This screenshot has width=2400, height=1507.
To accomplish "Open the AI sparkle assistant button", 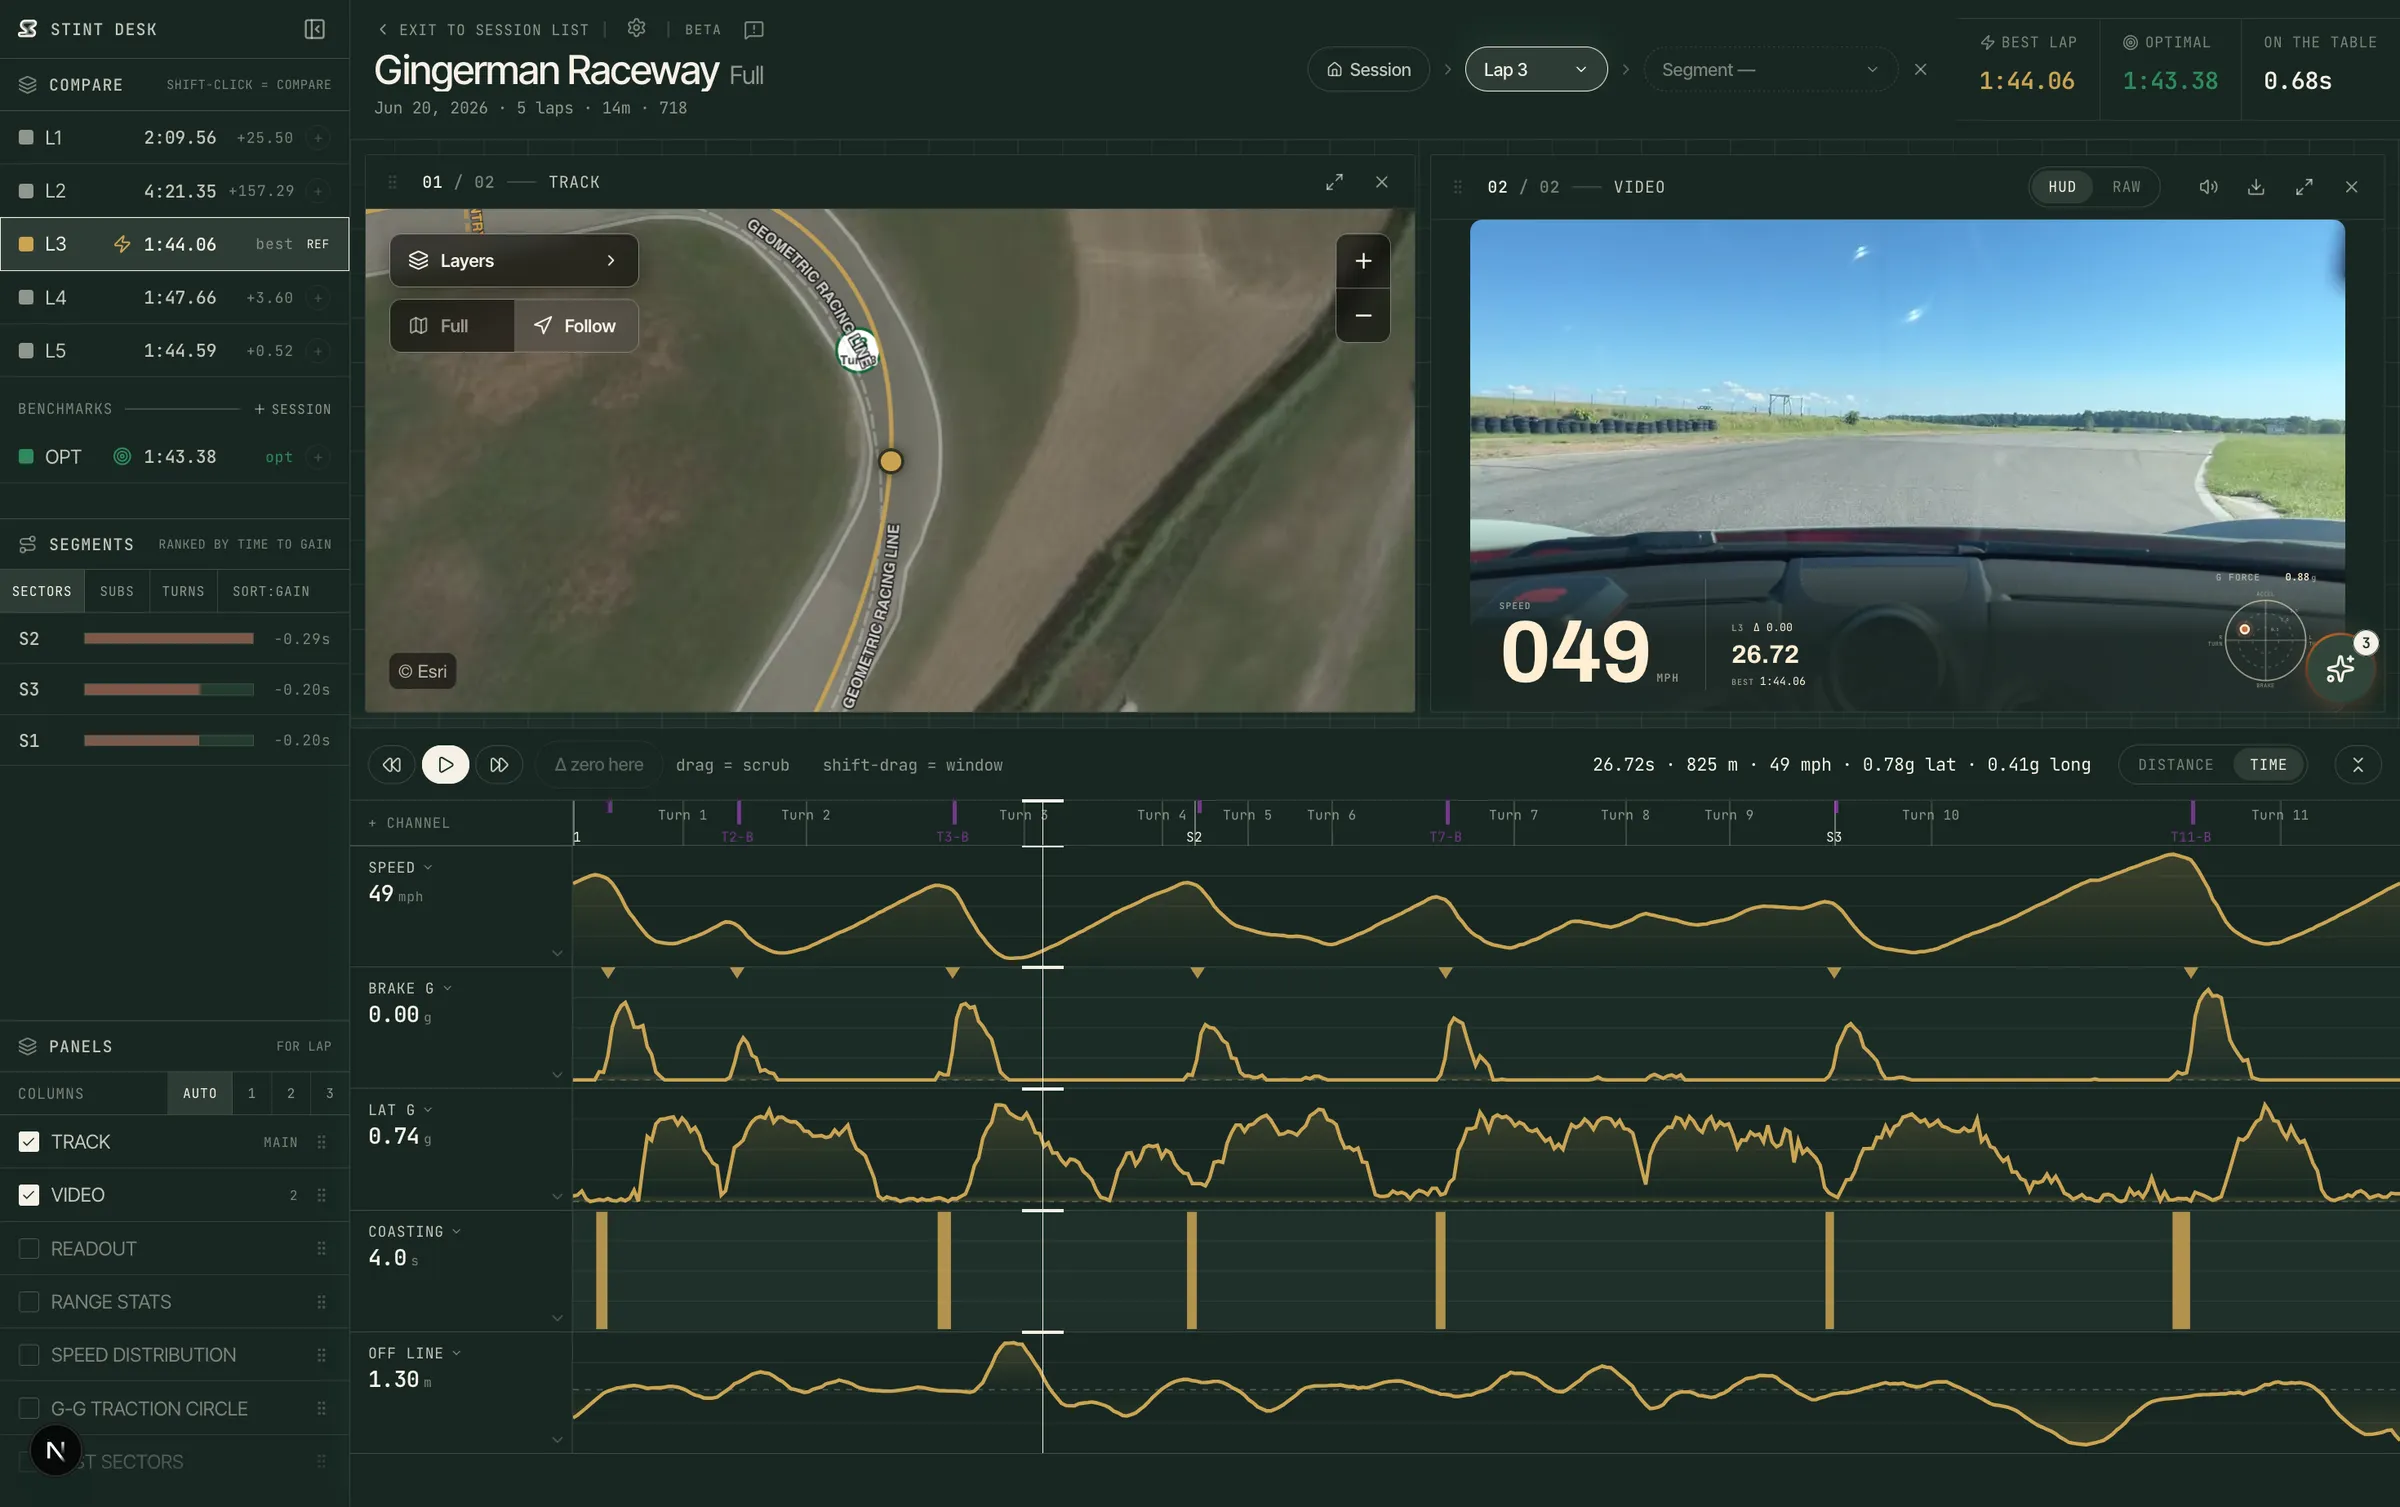I will (x=2339, y=669).
